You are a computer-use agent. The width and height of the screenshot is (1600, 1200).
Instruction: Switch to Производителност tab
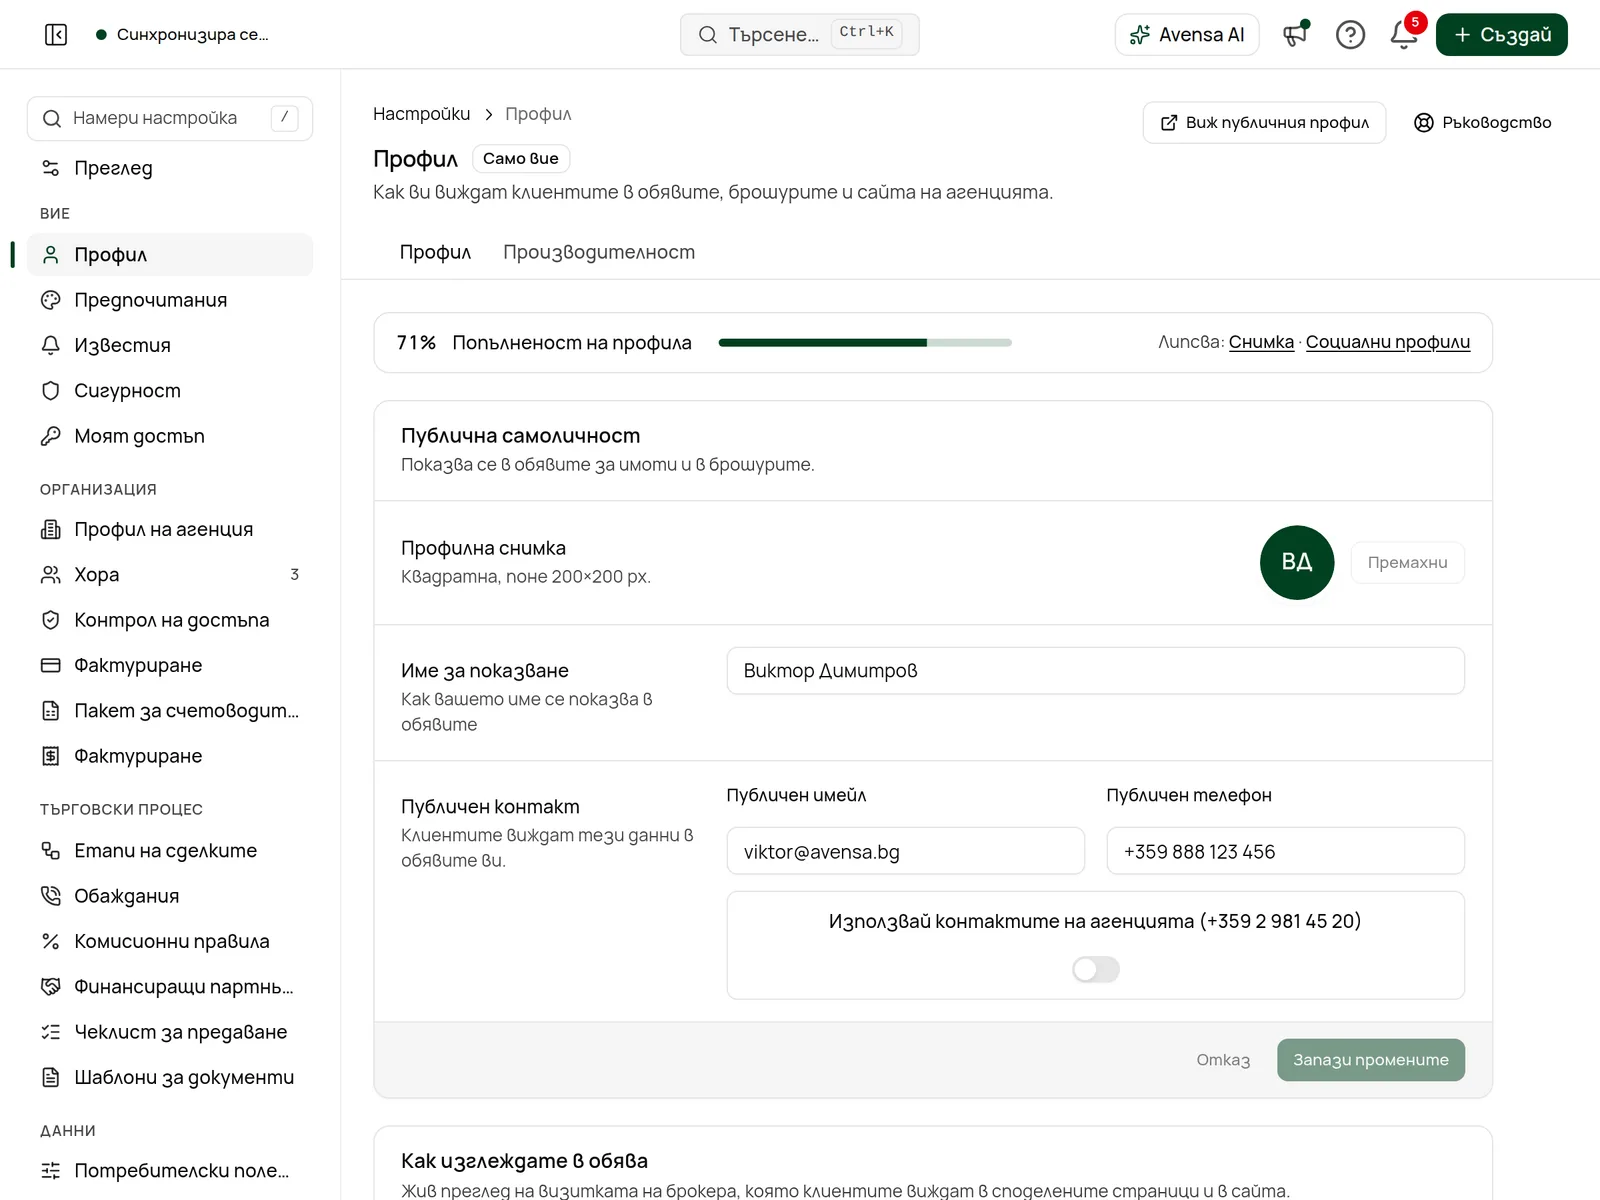599,252
